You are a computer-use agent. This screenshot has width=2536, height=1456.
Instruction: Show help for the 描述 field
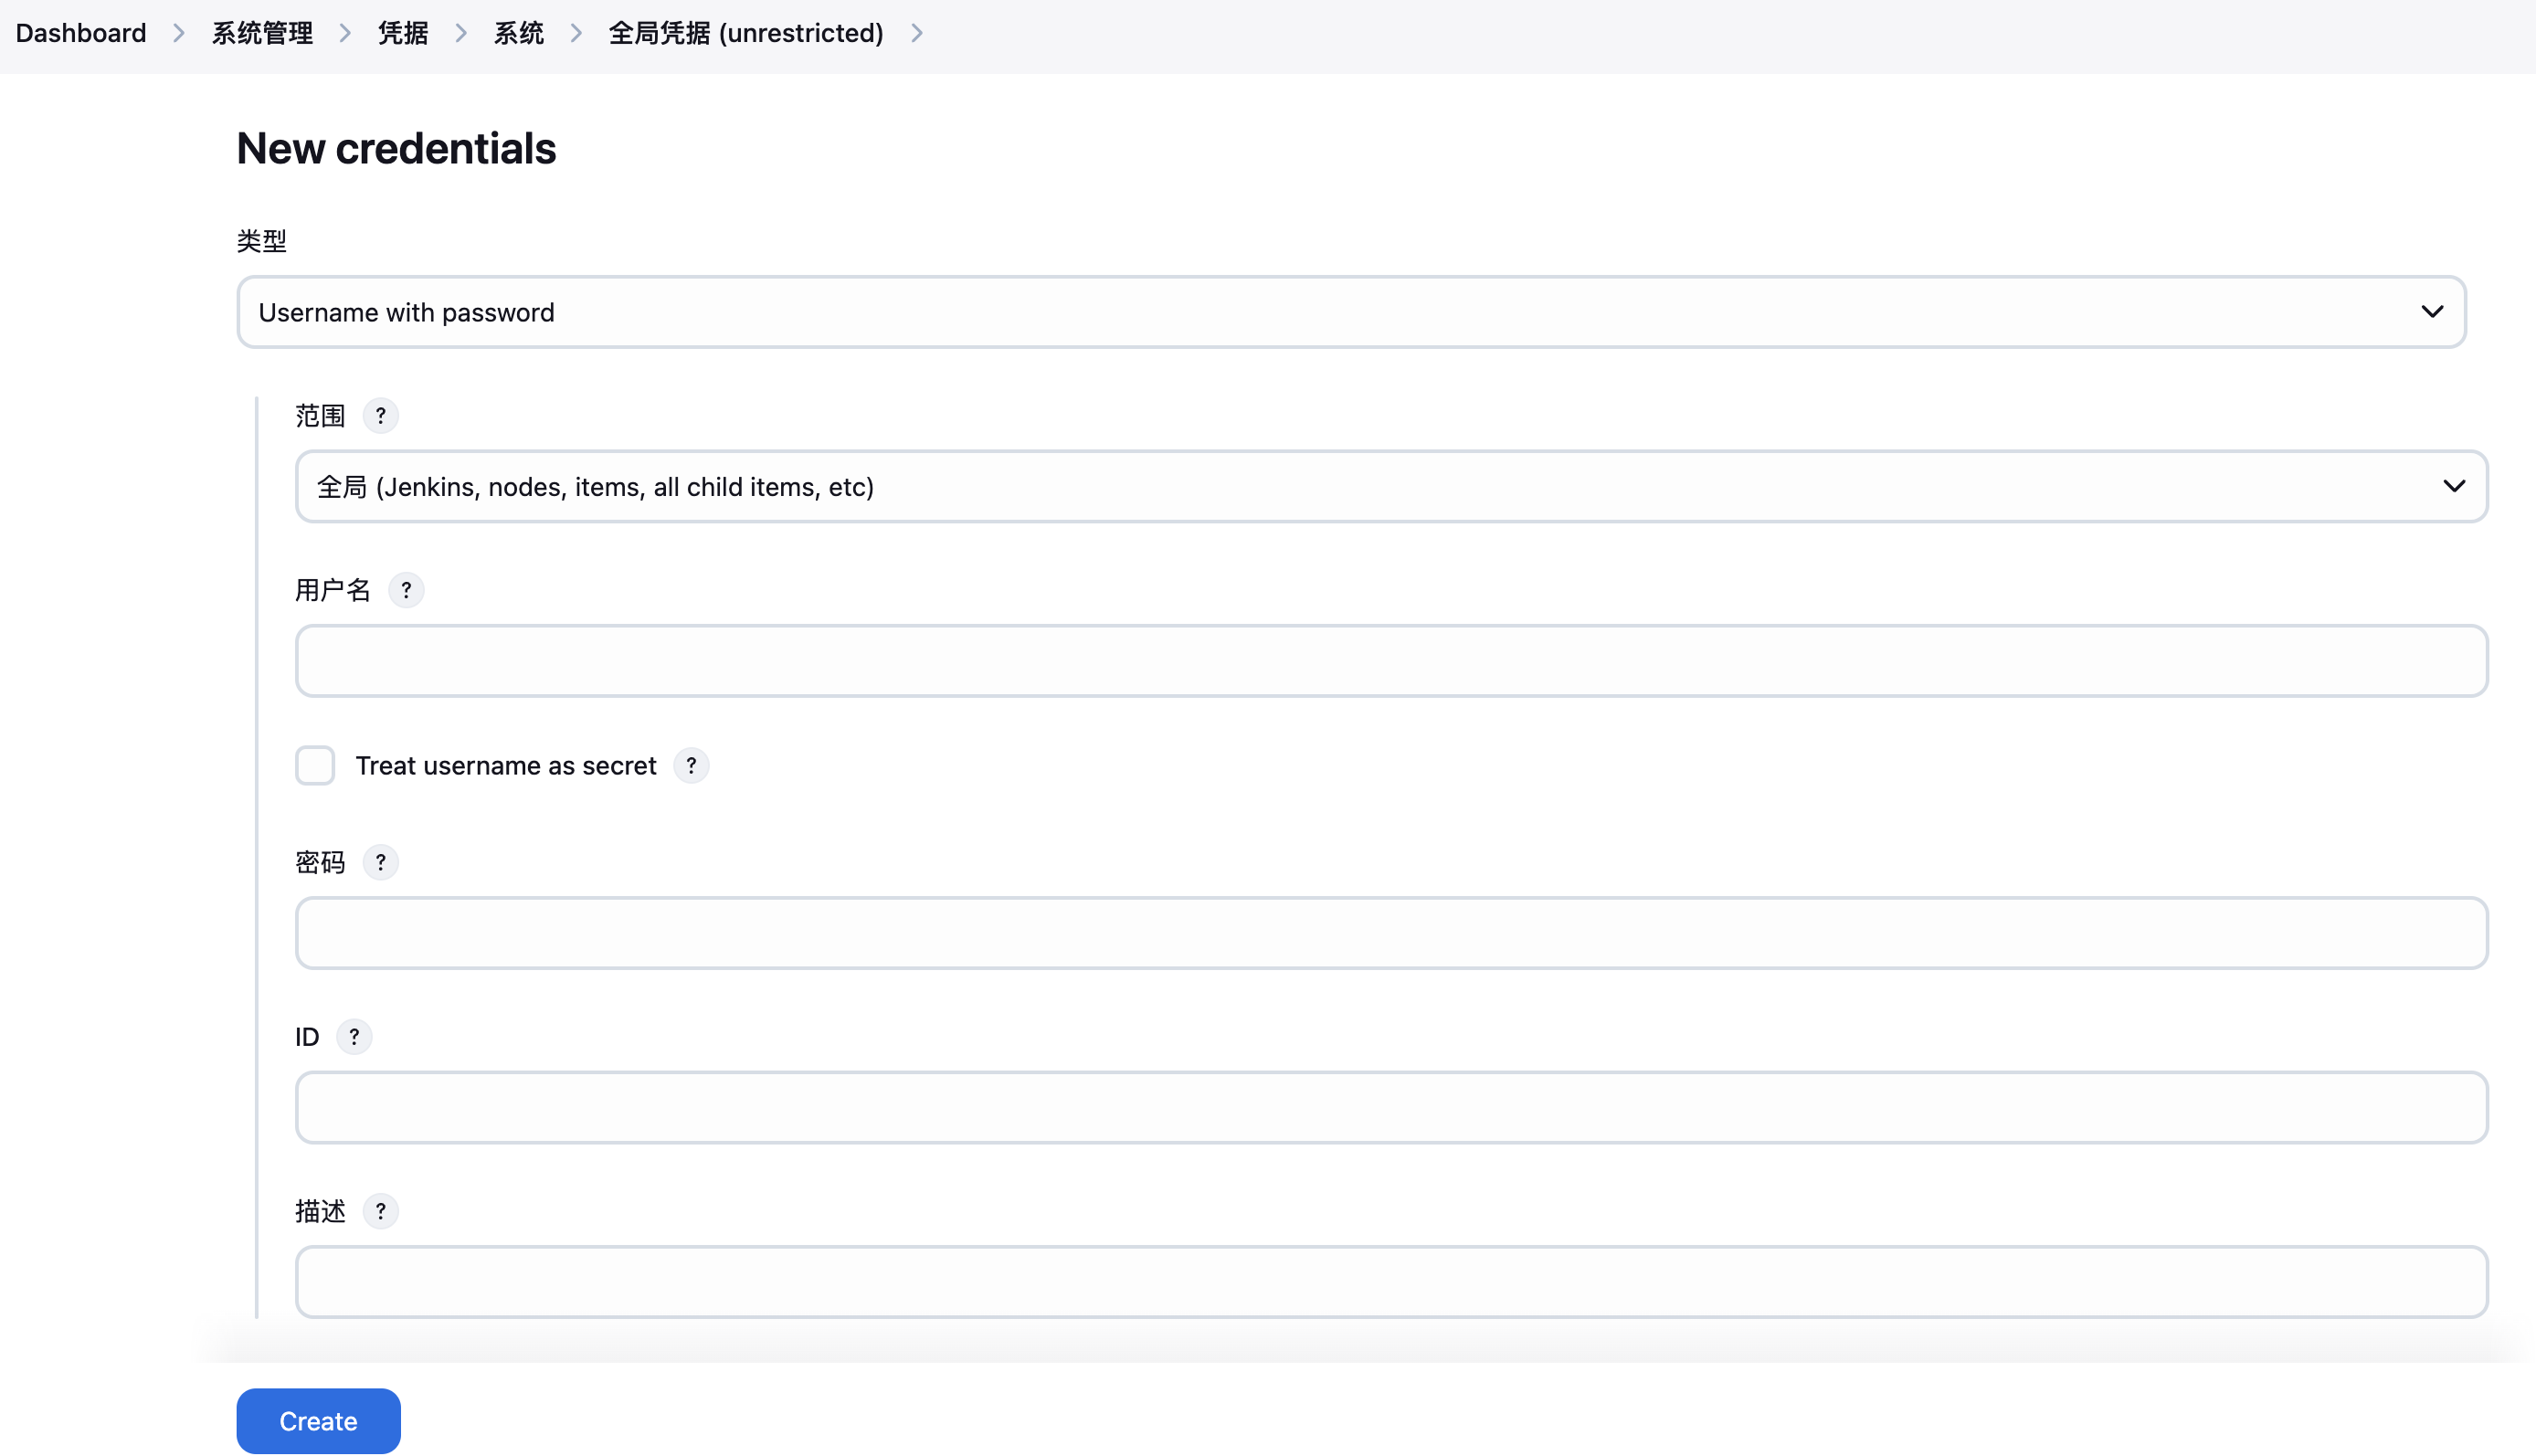click(x=381, y=1211)
